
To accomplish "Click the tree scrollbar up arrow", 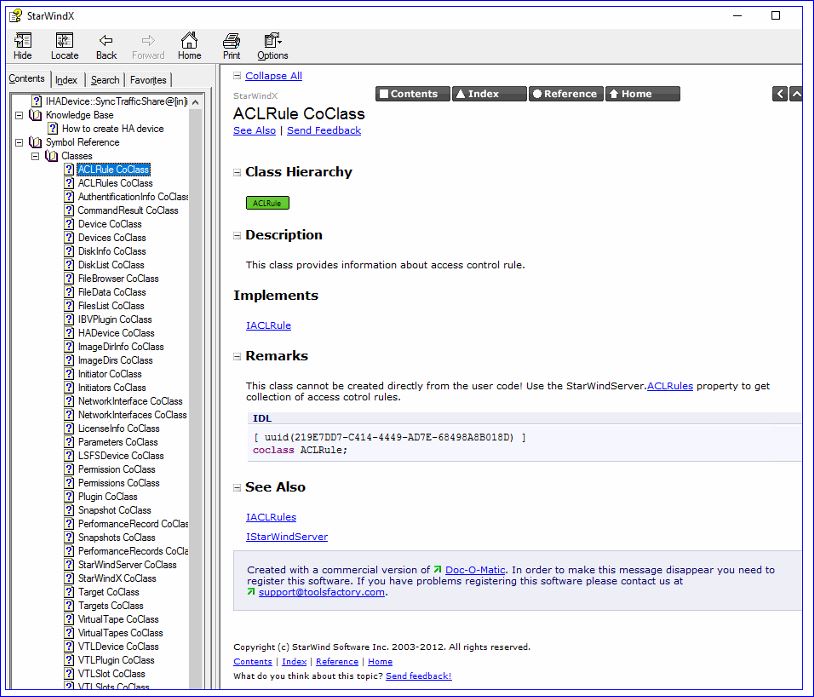I will pos(196,102).
